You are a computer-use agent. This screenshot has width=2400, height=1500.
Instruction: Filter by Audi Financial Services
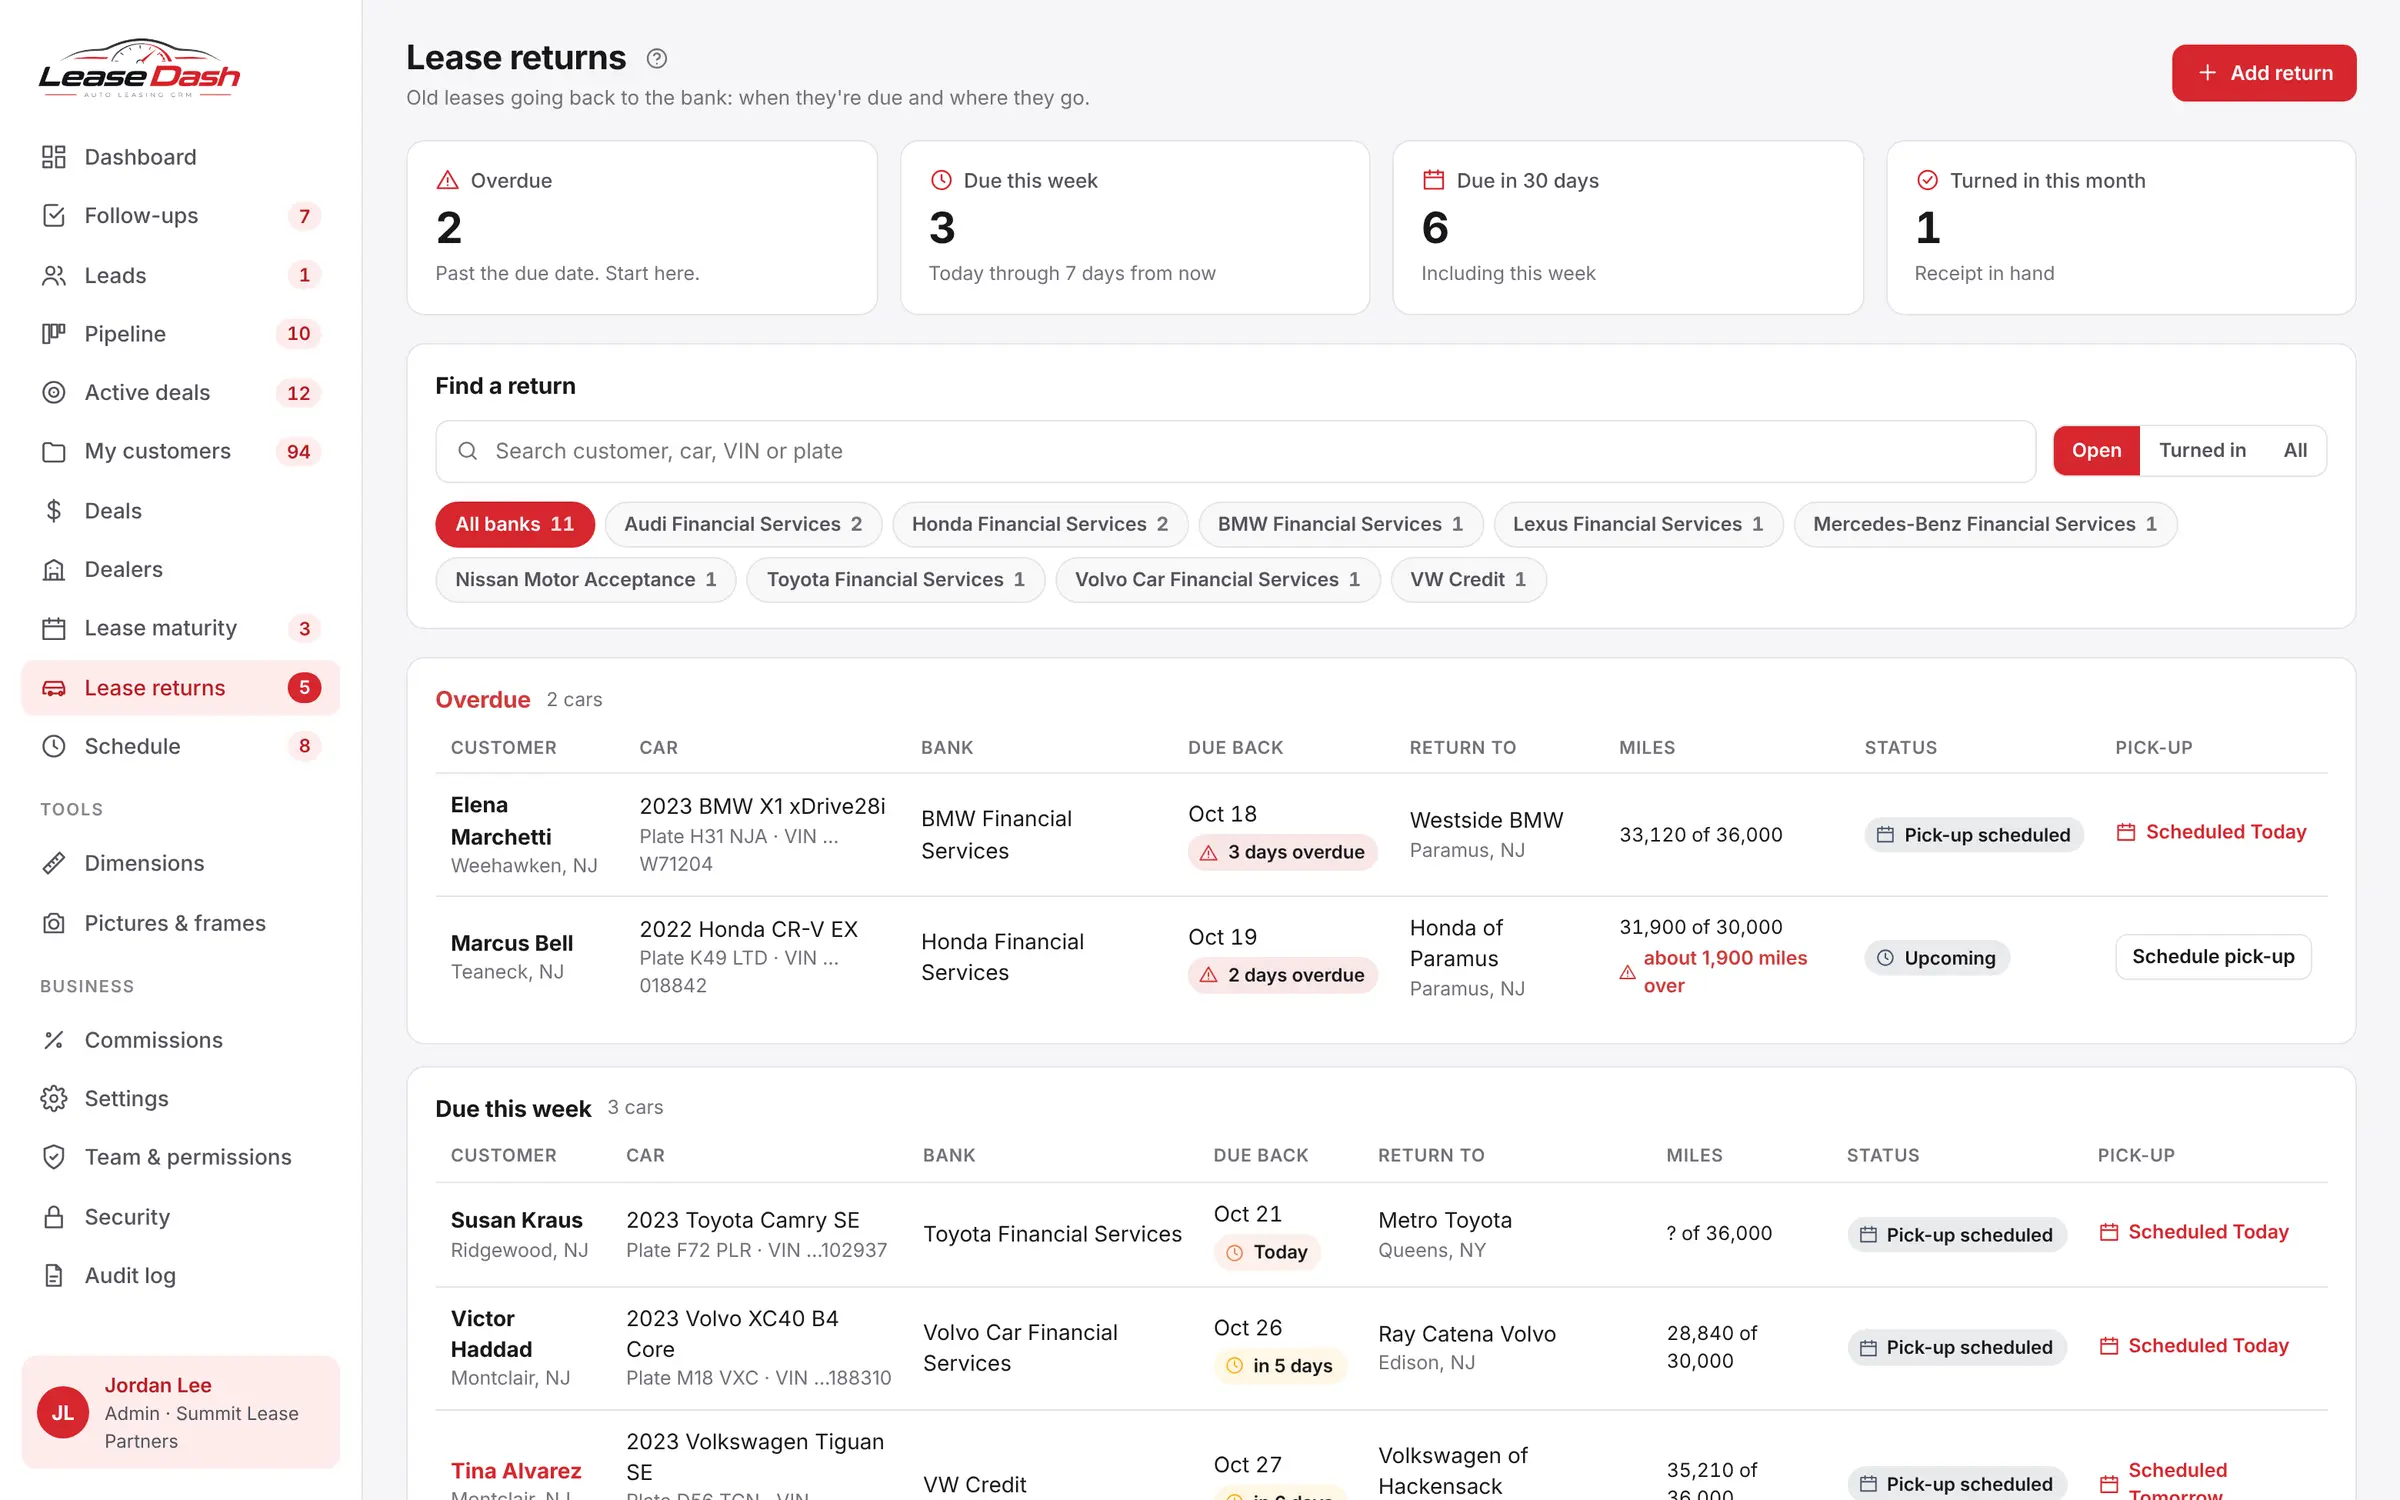click(x=743, y=524)
